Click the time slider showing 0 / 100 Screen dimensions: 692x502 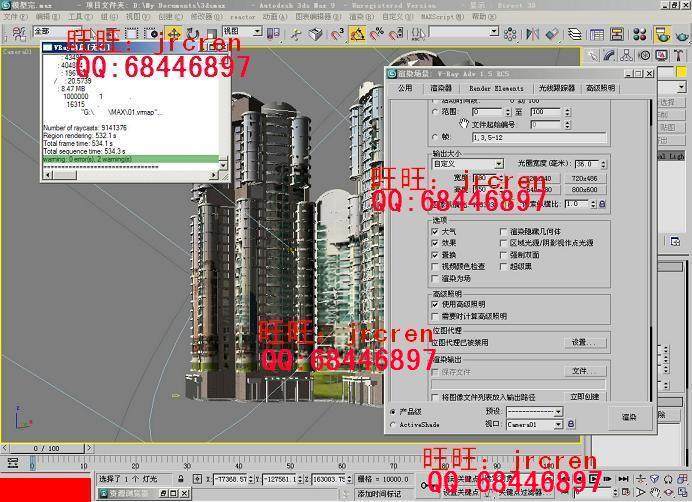46,448
